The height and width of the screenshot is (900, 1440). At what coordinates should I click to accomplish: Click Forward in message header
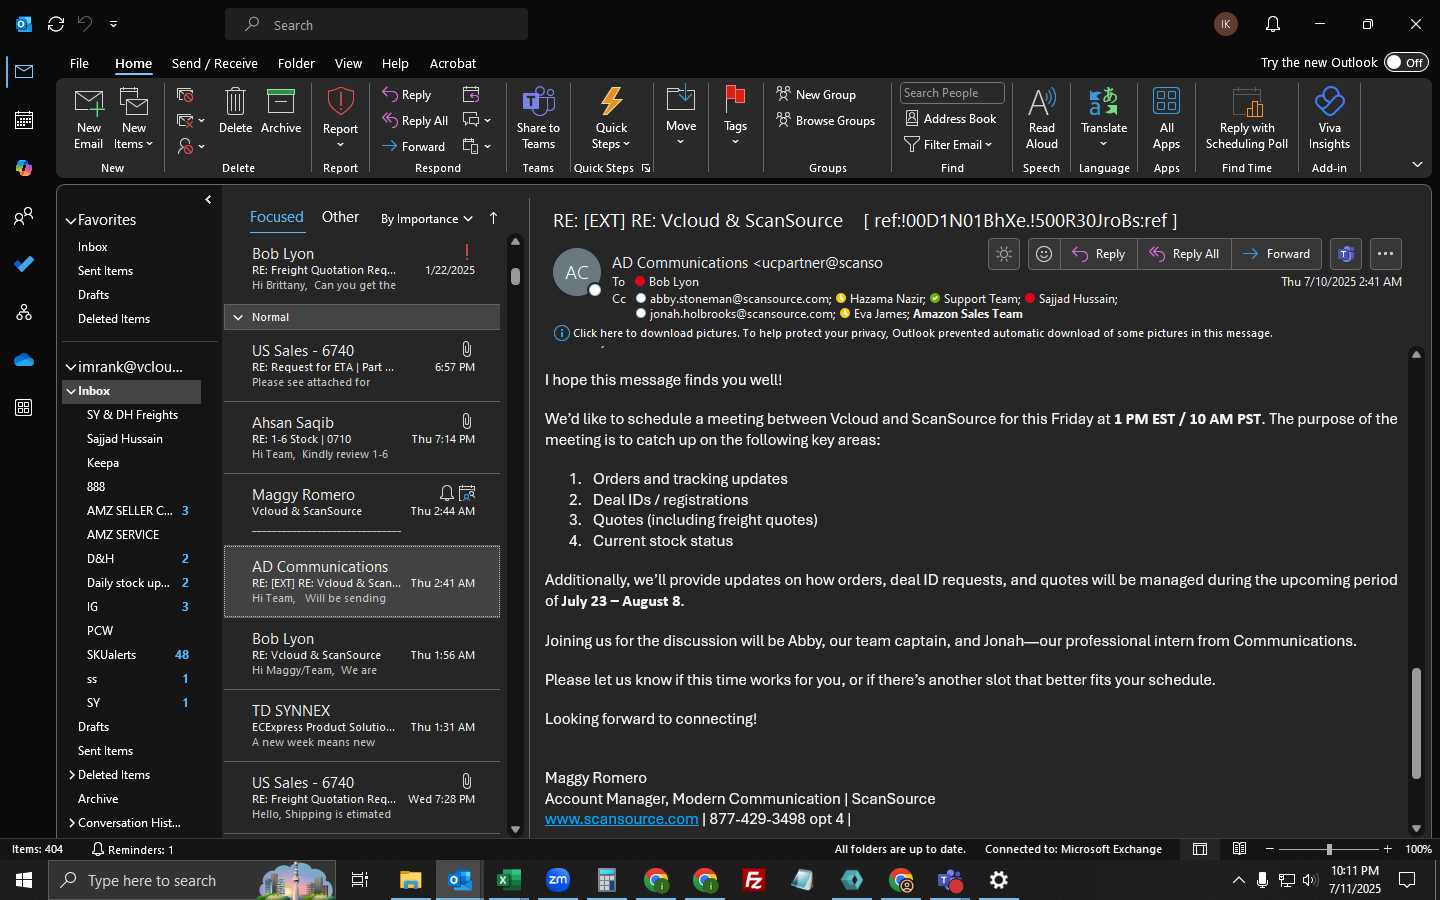pos(1276,254)
